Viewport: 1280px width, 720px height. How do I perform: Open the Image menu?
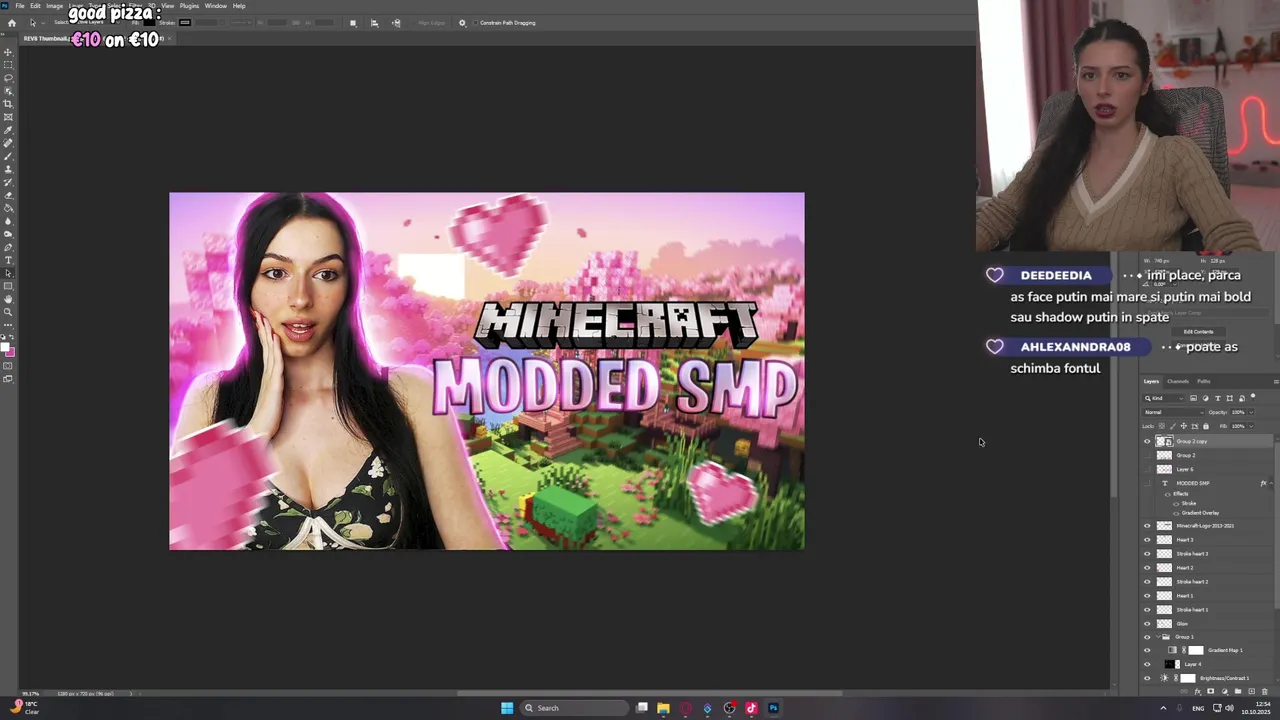tap(55, 6)
